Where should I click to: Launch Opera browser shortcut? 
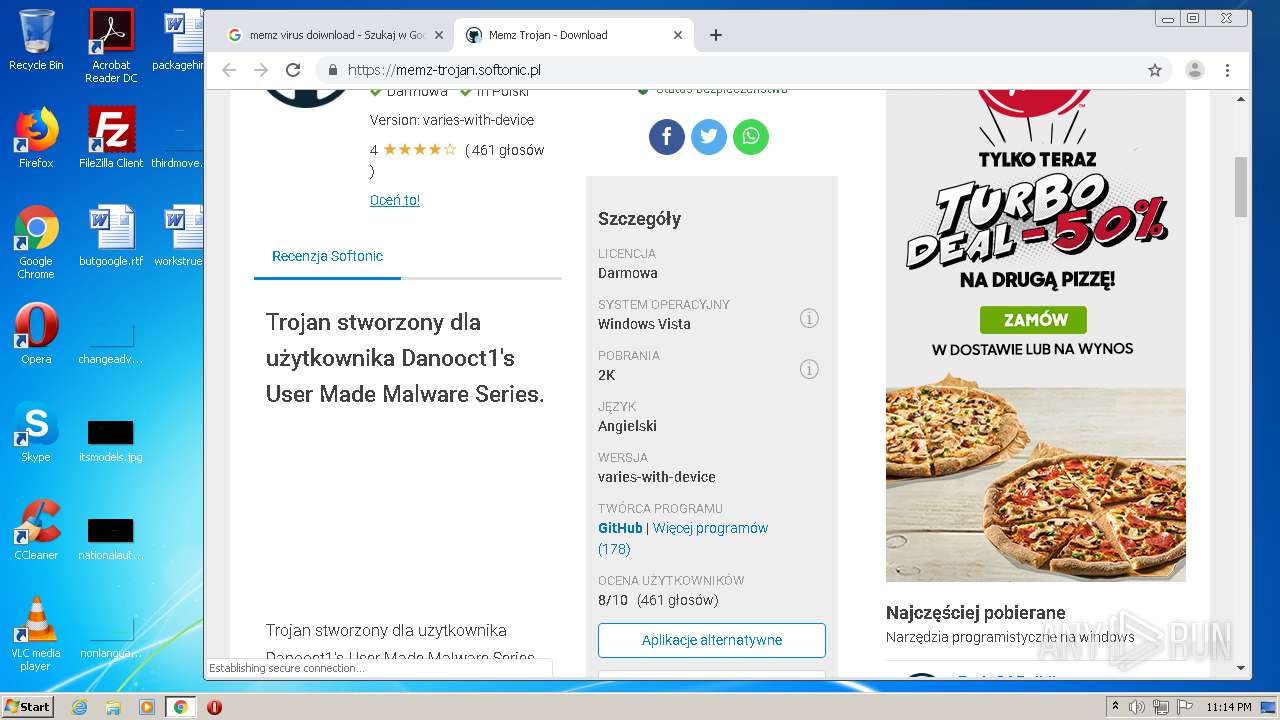tap(36, 334)
